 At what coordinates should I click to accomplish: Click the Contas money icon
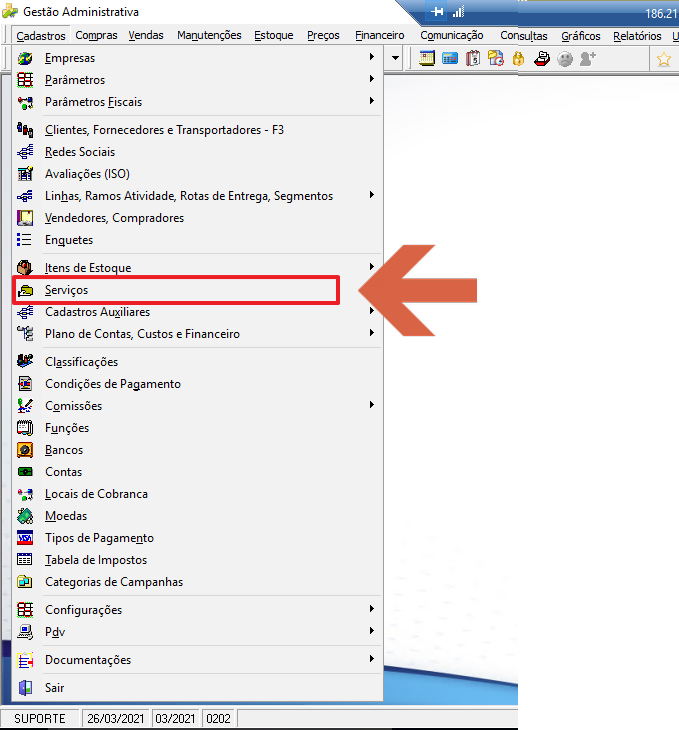coord(25,472)
